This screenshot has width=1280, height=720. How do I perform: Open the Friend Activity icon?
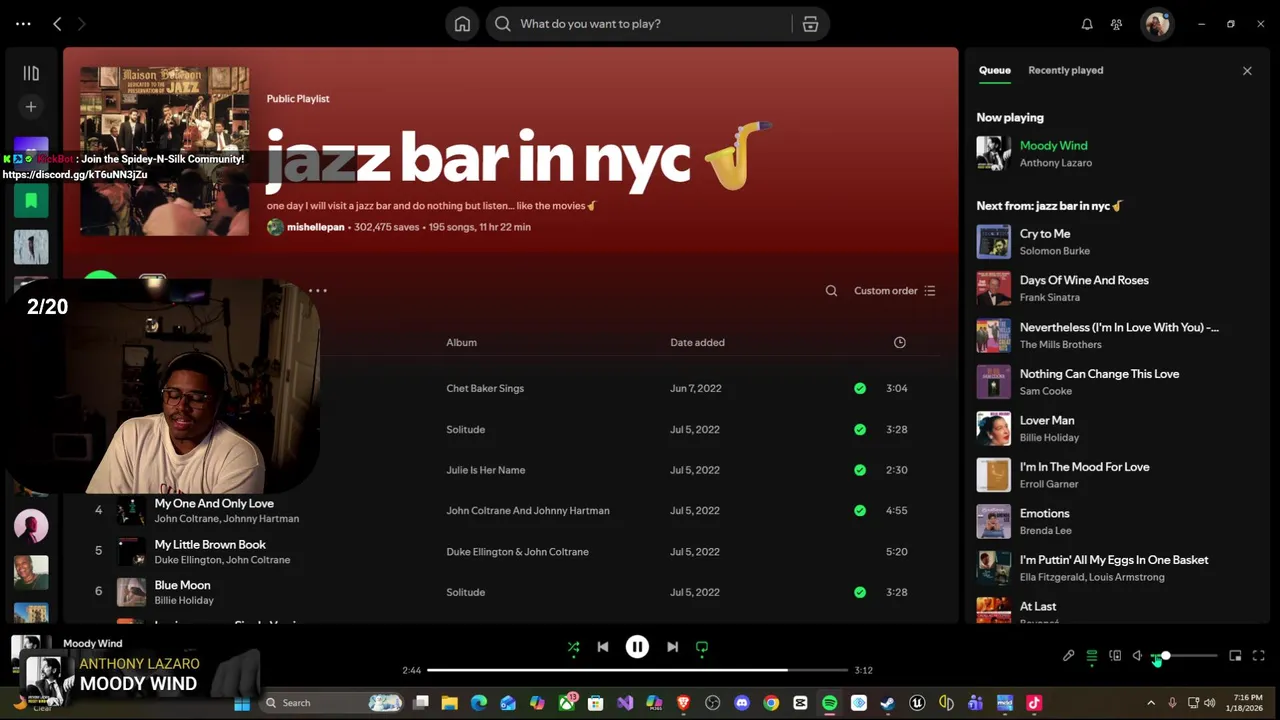pos(1116,24)
